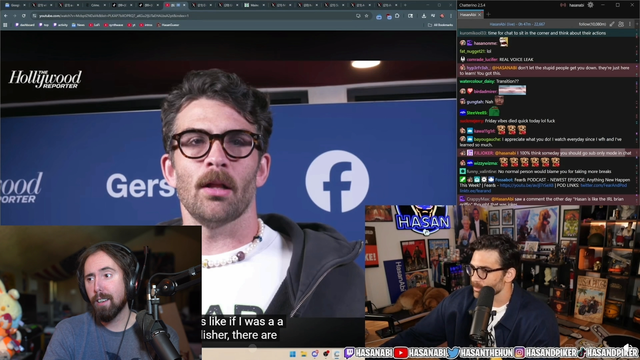Image resolution: width=640 pixels, height=360 pixels.
Task: Open a new browser tab
Action: 405,5
